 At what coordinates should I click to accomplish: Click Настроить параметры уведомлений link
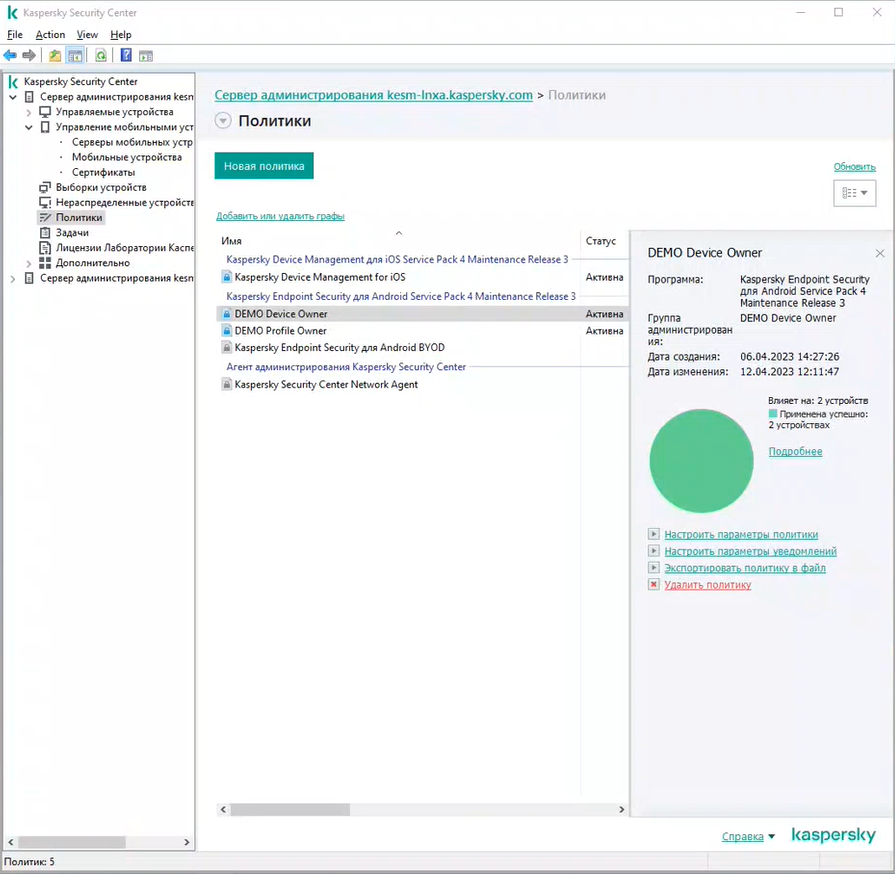point(750,551)
